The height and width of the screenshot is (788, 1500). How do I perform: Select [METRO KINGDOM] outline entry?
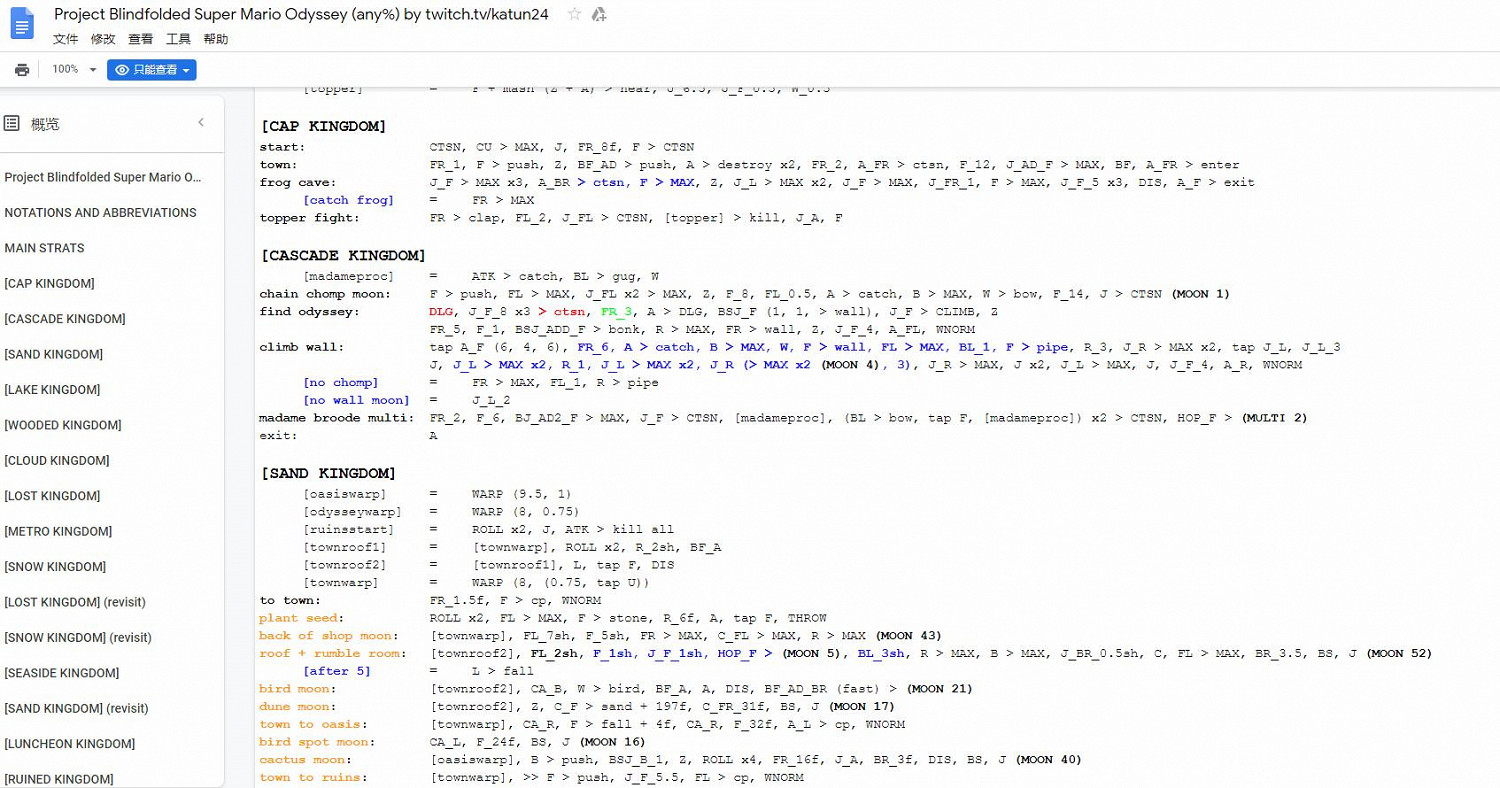coord(58,531)
